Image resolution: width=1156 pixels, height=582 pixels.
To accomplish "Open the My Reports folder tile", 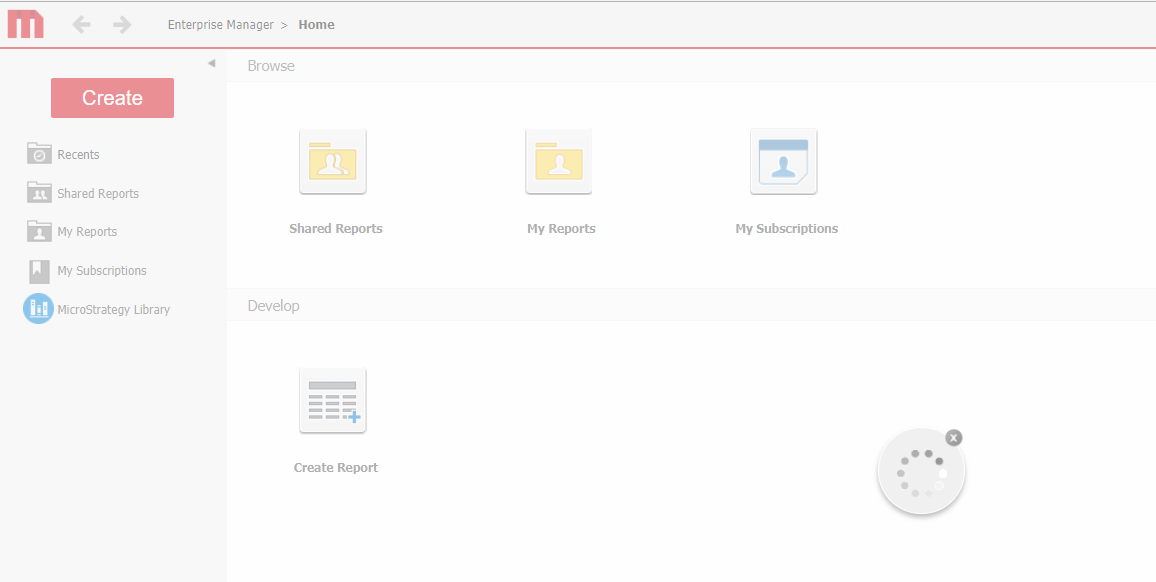I will [x=558, y=161].
